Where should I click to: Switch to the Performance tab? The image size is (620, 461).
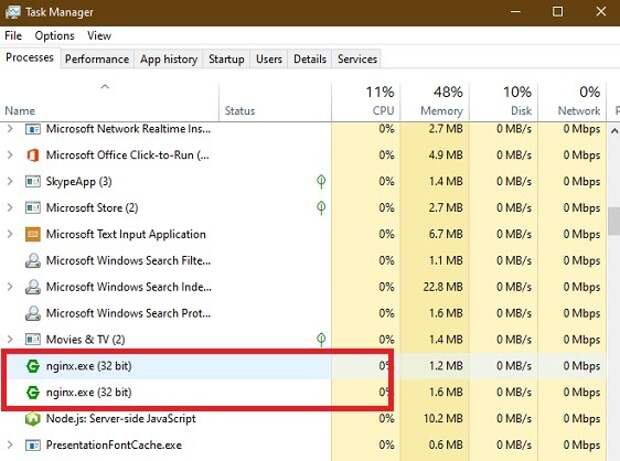tap(97, 59)
